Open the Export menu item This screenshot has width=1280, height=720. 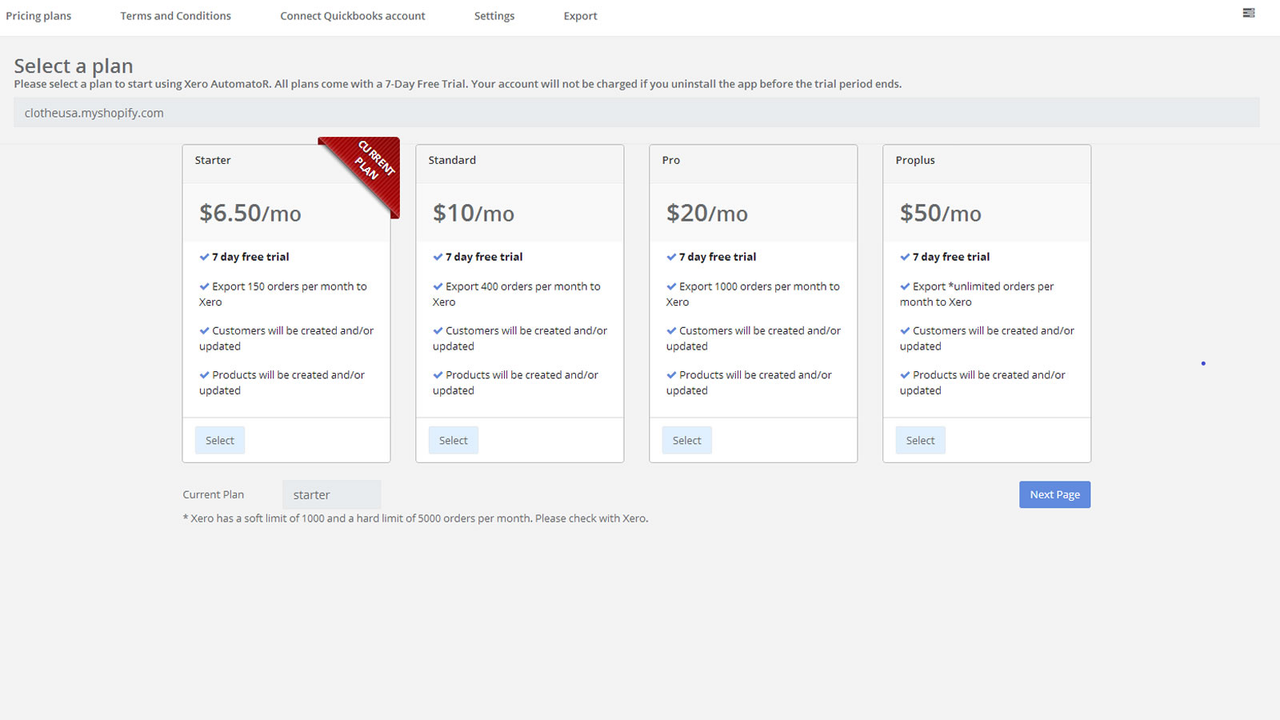point(580,16)
